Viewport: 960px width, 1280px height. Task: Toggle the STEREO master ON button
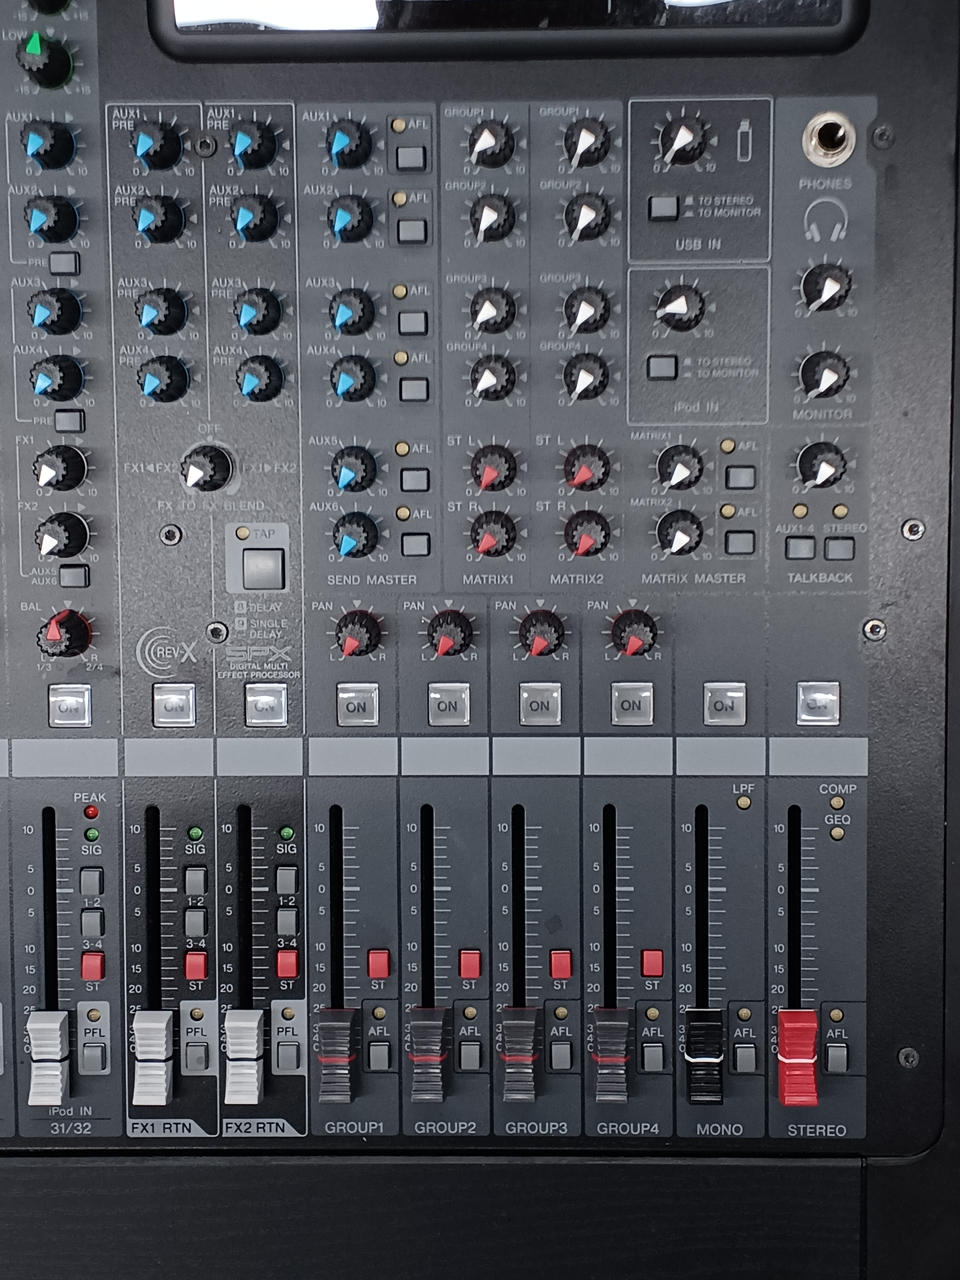pyautogui.click(x=817, y=704)
